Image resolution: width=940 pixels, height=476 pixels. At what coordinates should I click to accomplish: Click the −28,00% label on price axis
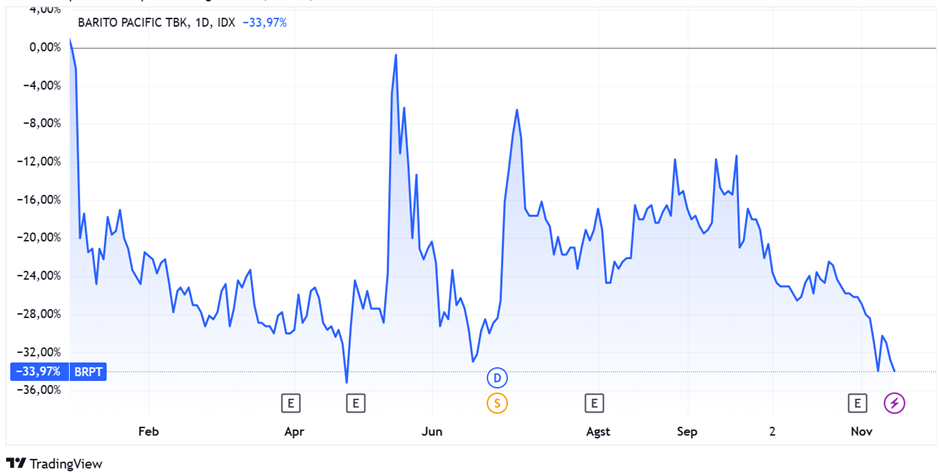point(40,314)
